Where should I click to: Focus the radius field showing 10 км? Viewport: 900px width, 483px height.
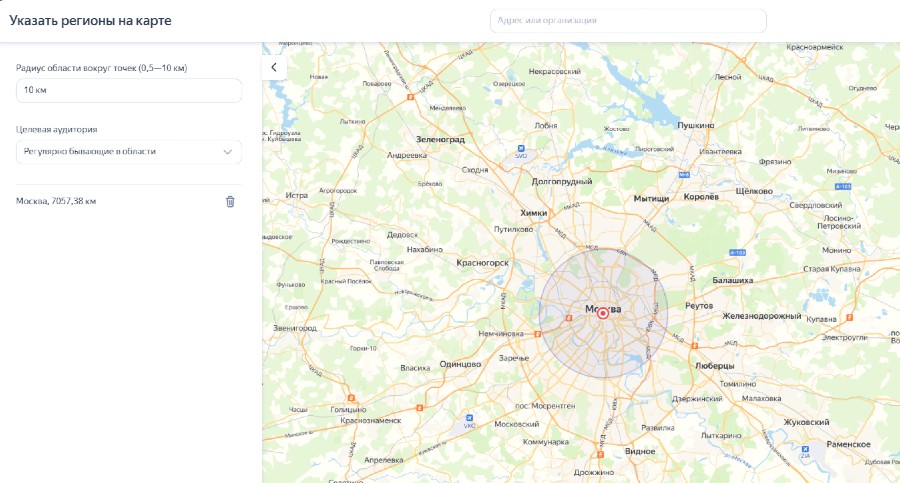[x=128, y=90]
